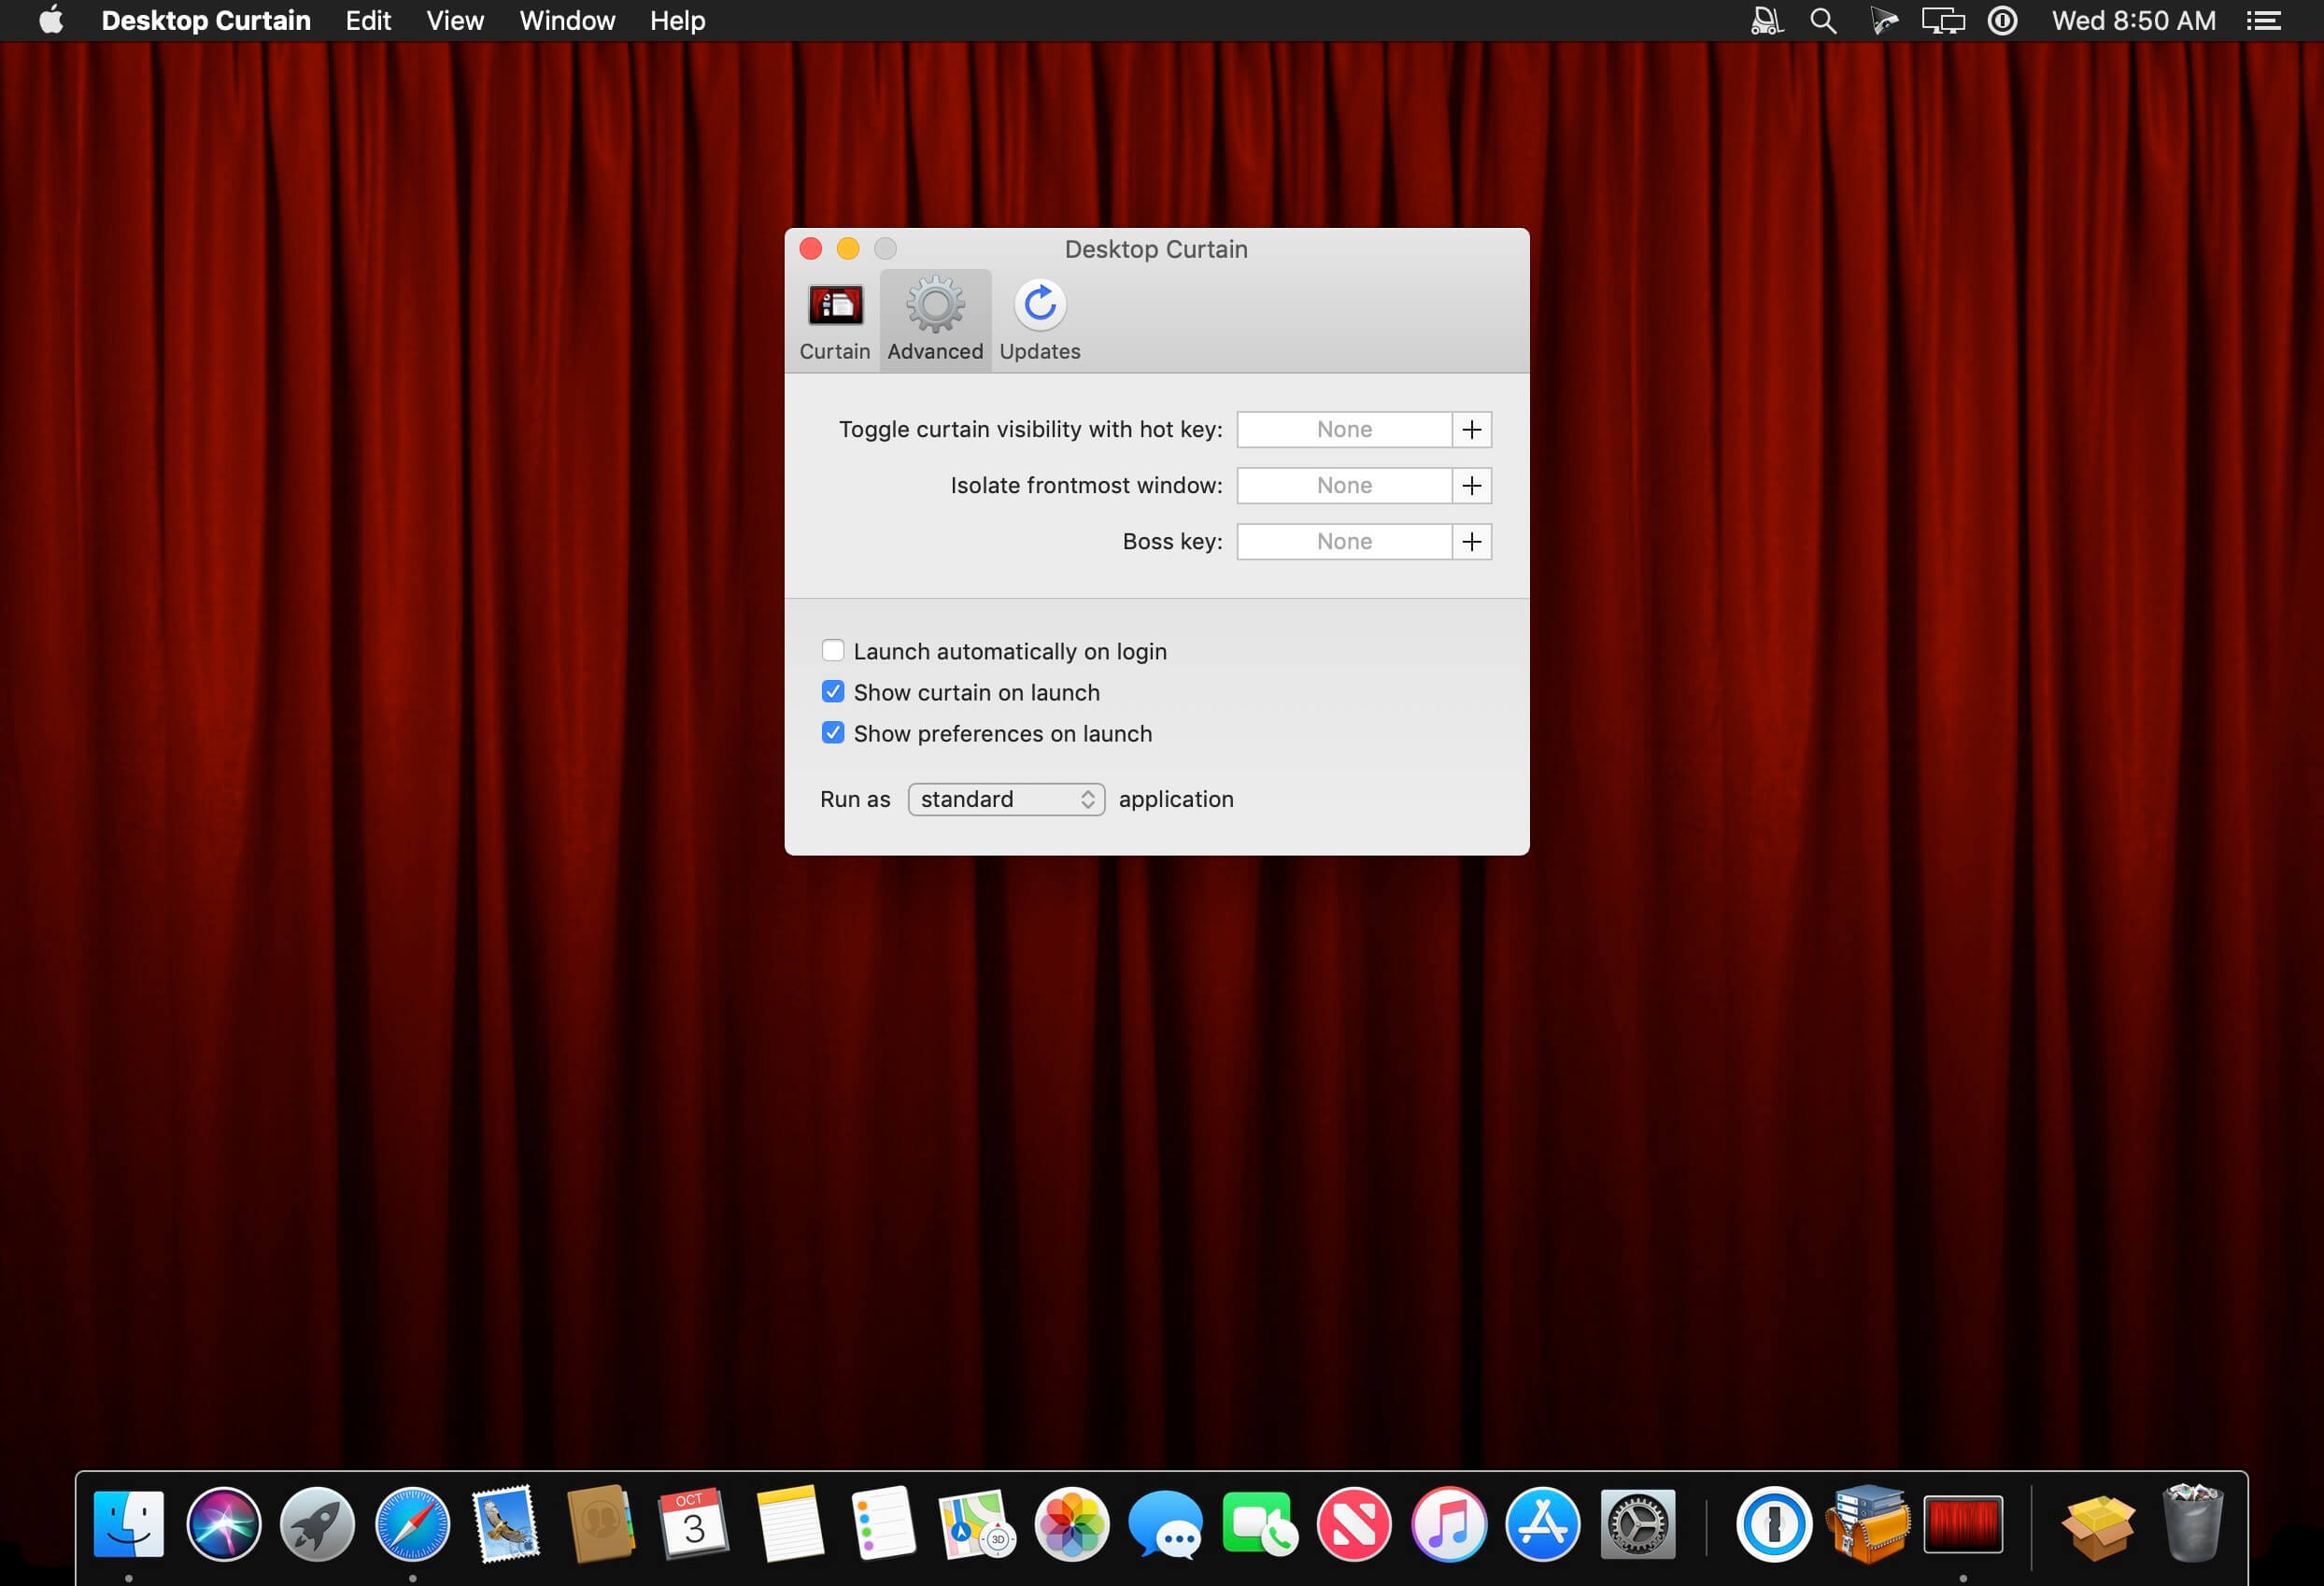Launch Safari from the Dock

tap(412, 1526)
